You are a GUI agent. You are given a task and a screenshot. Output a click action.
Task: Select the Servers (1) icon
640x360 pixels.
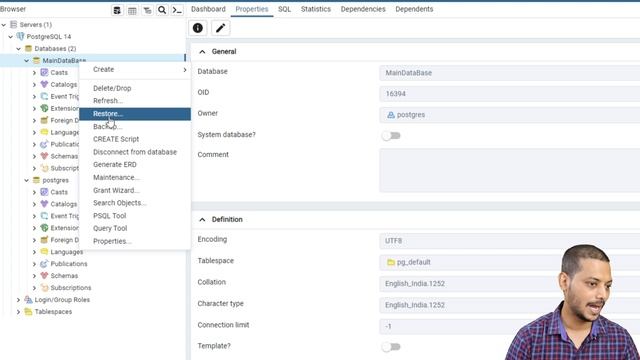coord(13,24)
